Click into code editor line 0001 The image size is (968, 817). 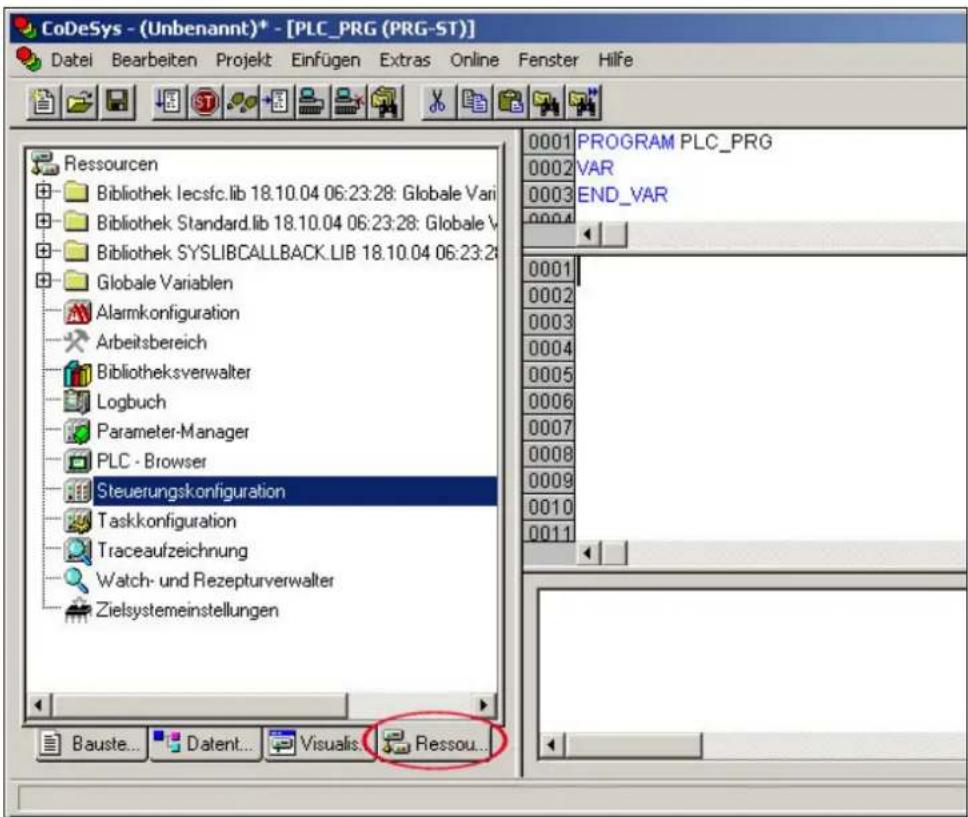click(x=772, y=270)
